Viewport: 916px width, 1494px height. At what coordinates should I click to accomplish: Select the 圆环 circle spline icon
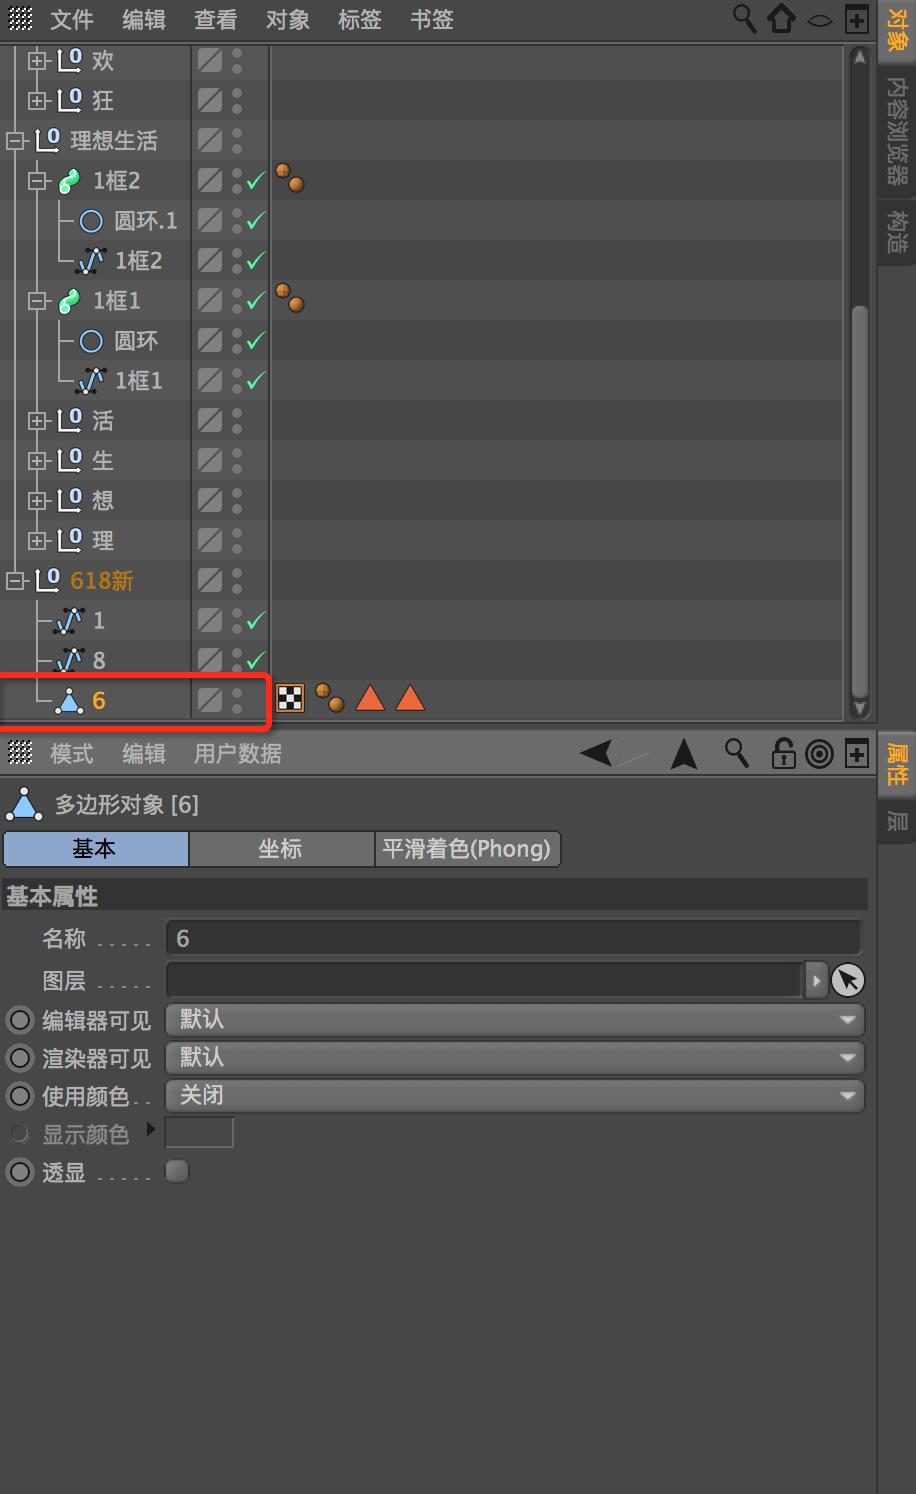click(x=91, y=341)
